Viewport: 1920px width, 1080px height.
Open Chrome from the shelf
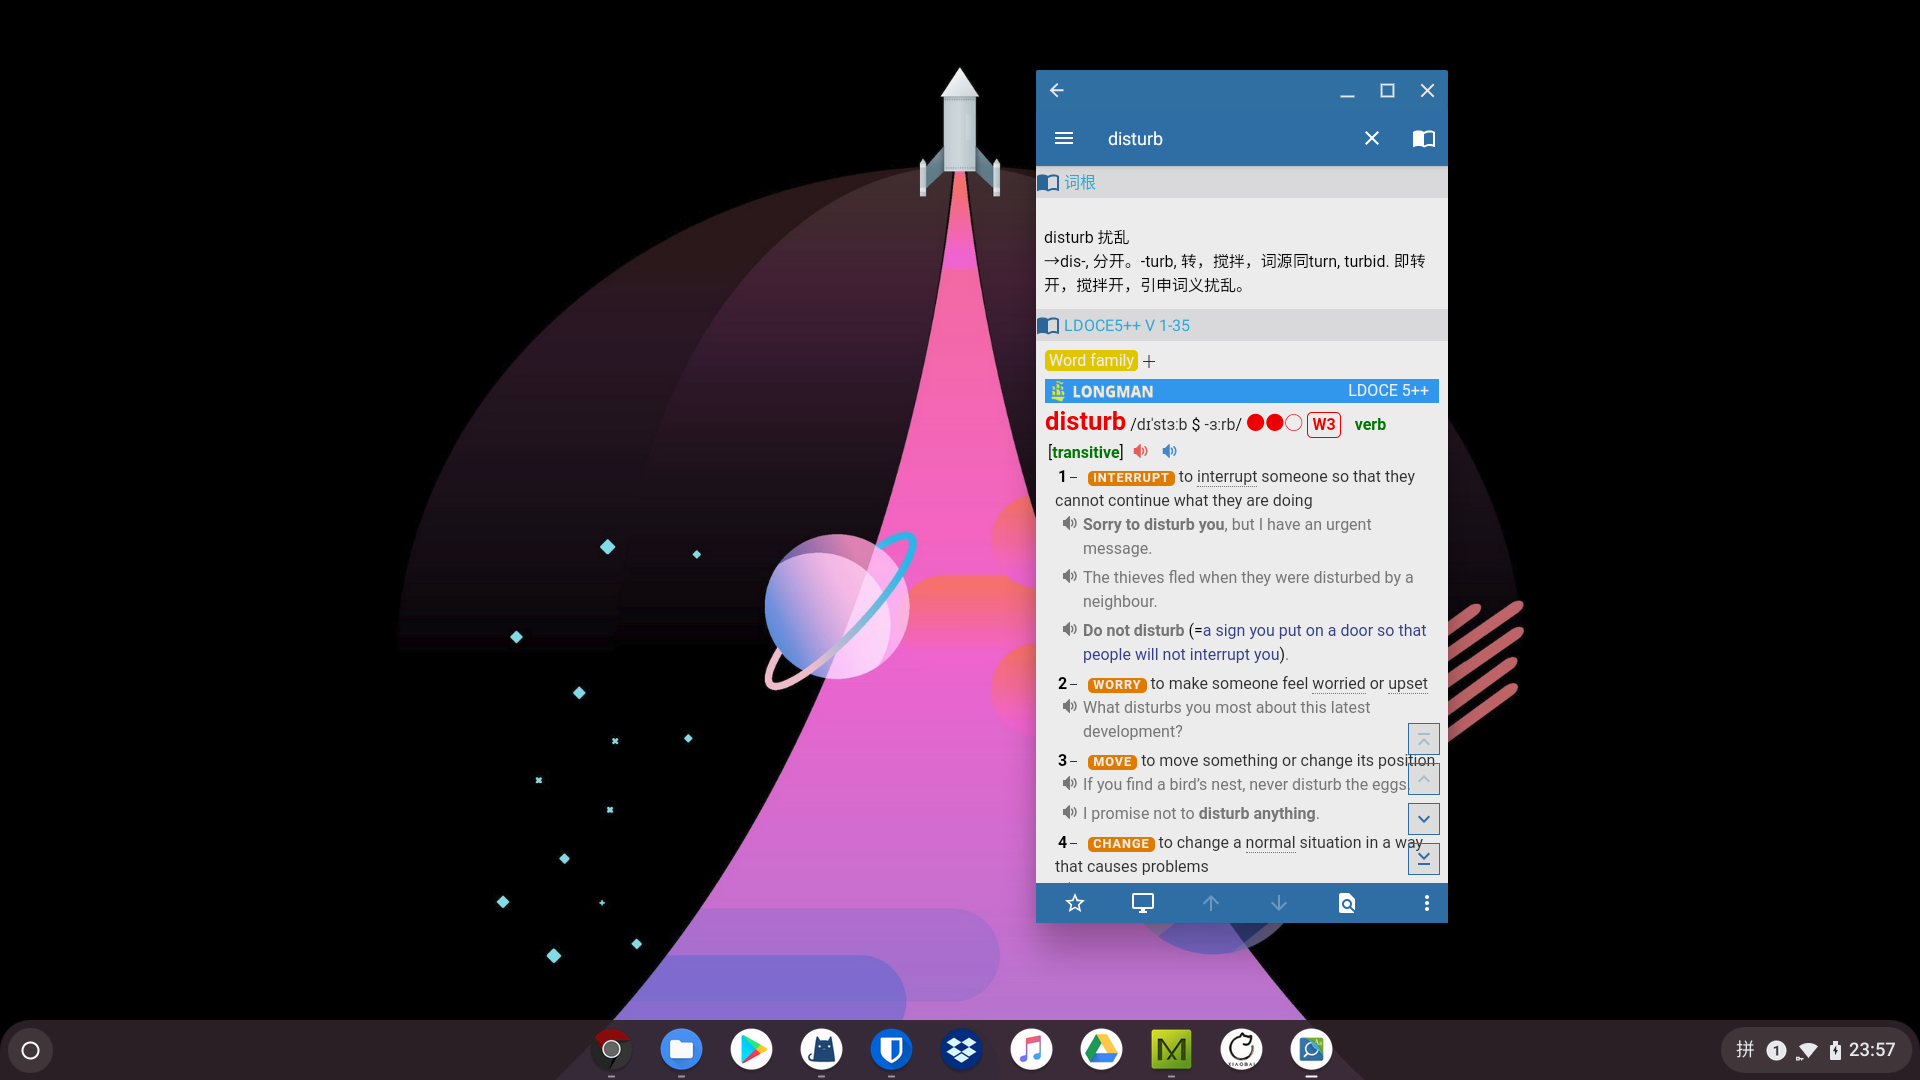click(611, 1049)
